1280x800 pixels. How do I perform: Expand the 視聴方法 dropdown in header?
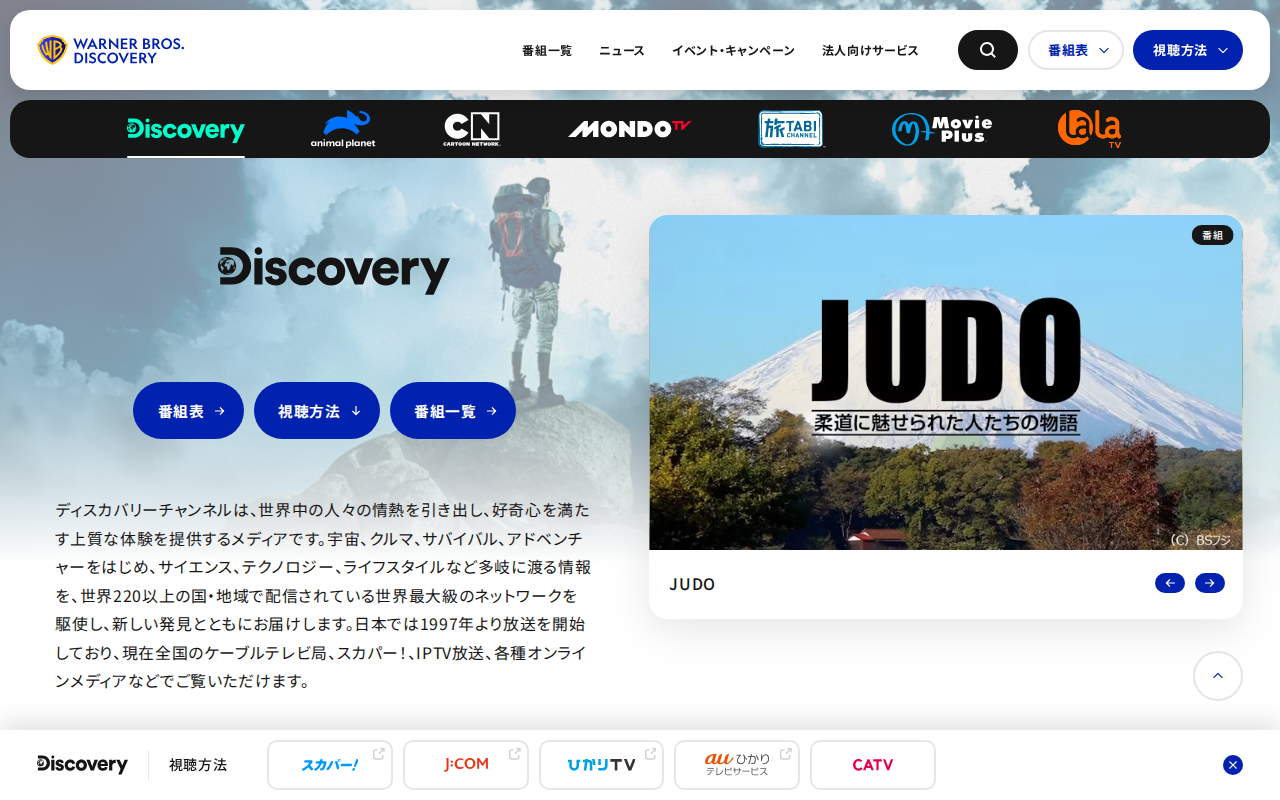(1188, 50)
